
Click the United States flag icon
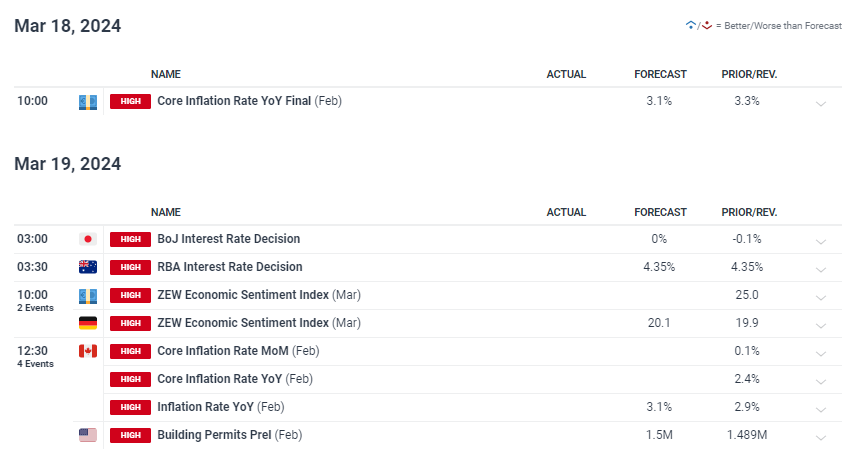pos(87,435)
